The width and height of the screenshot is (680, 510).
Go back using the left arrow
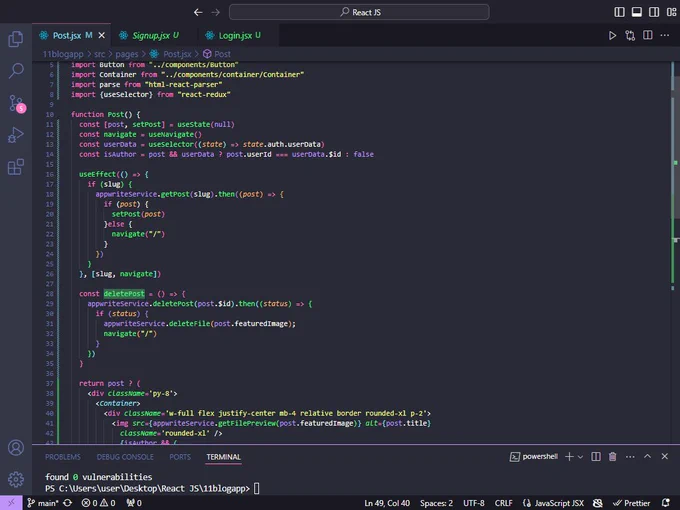coord(198,12)
